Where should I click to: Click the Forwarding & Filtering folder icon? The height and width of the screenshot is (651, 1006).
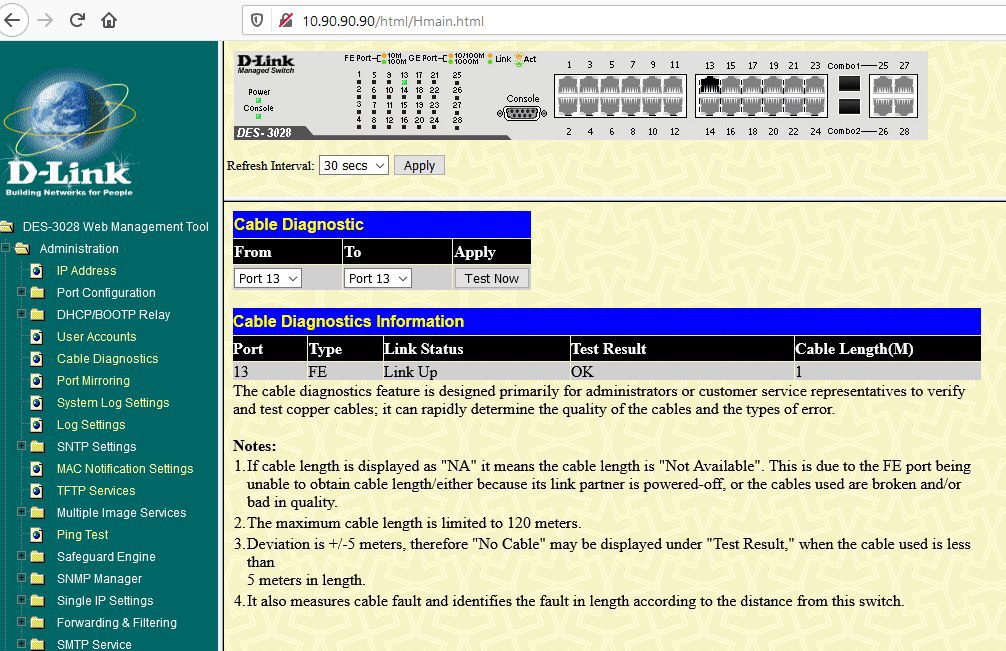pos(38,623)
